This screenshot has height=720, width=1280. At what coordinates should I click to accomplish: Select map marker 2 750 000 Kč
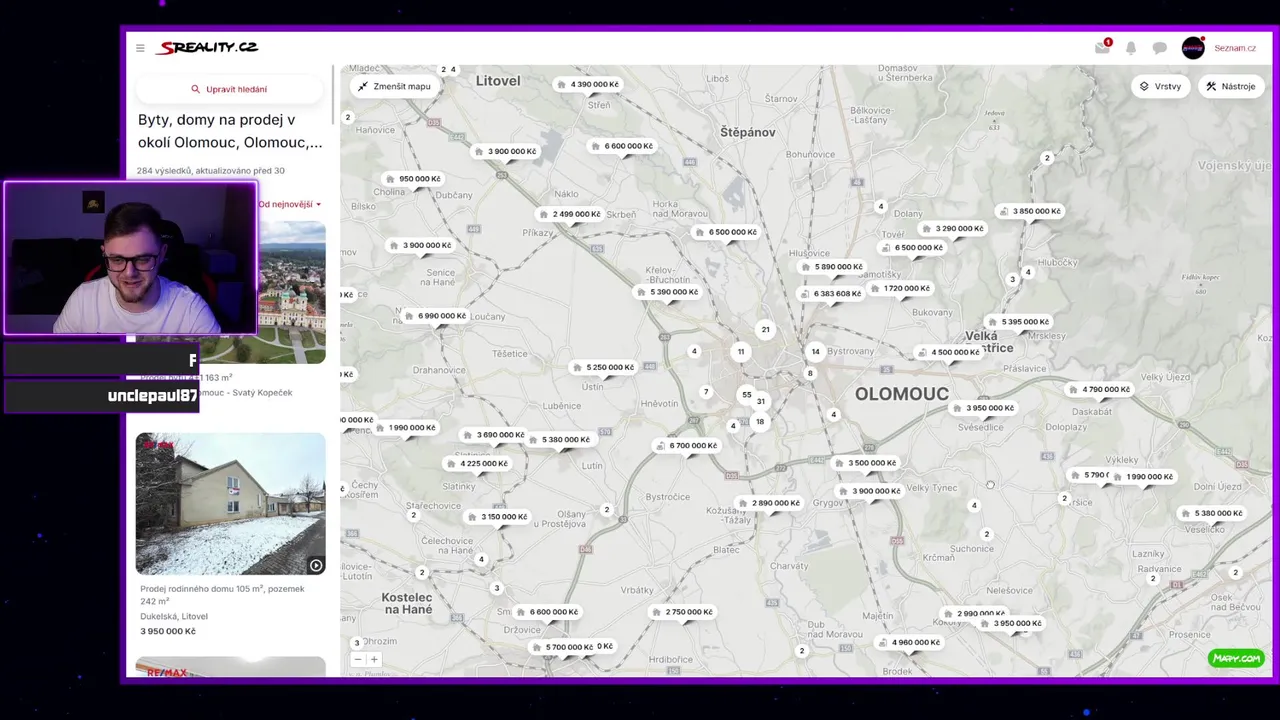click(683, 612)
